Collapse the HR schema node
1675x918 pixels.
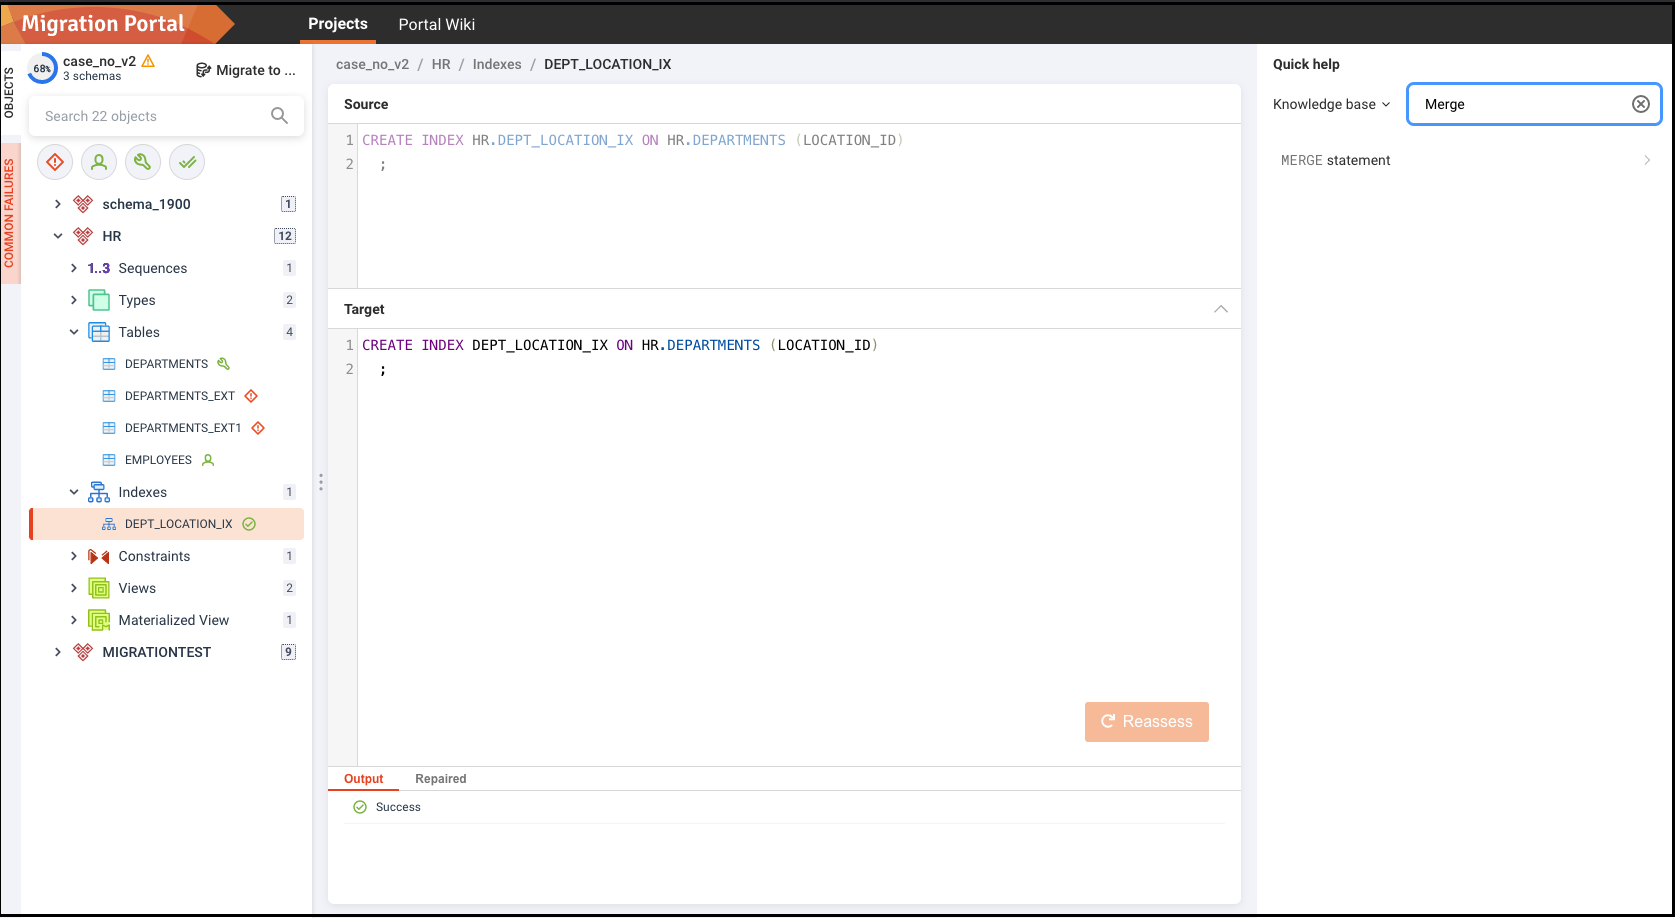click(58, 236)
